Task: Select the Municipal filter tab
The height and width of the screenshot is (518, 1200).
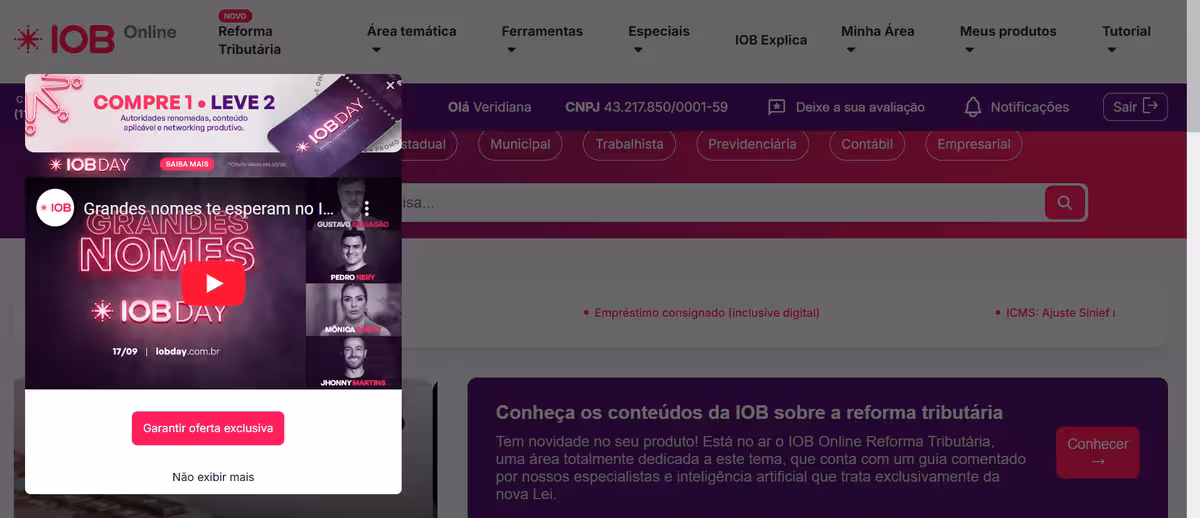Action: tap(520, 144)
